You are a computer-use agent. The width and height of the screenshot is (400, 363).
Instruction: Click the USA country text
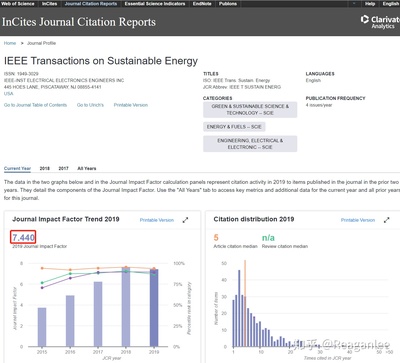pos(8,94)
